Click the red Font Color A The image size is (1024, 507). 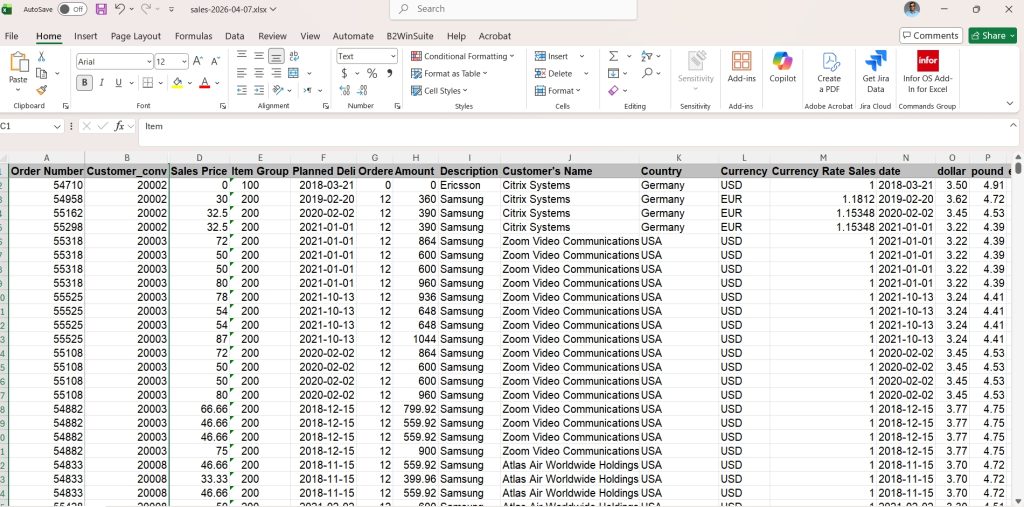[204, 83]
